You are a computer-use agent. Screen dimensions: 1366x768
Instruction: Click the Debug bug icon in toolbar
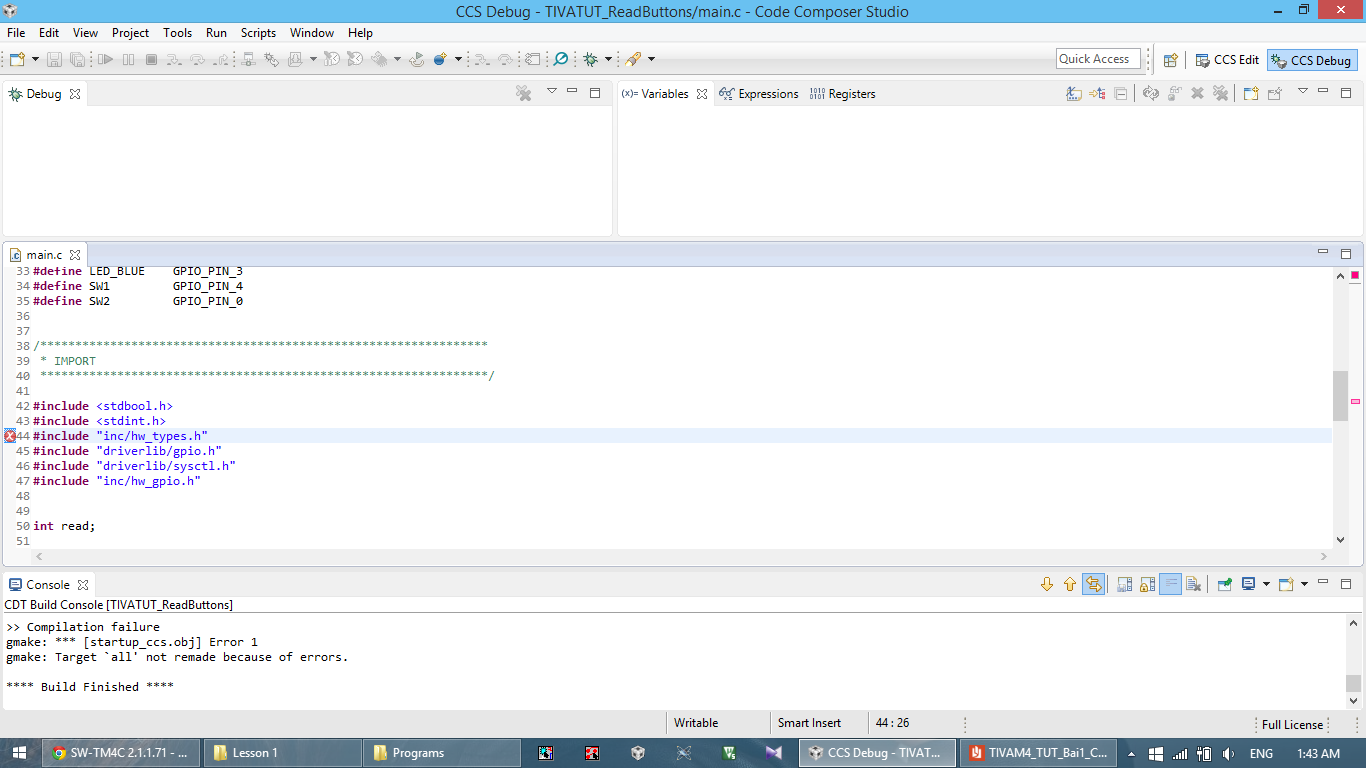[x=590, y=59]
